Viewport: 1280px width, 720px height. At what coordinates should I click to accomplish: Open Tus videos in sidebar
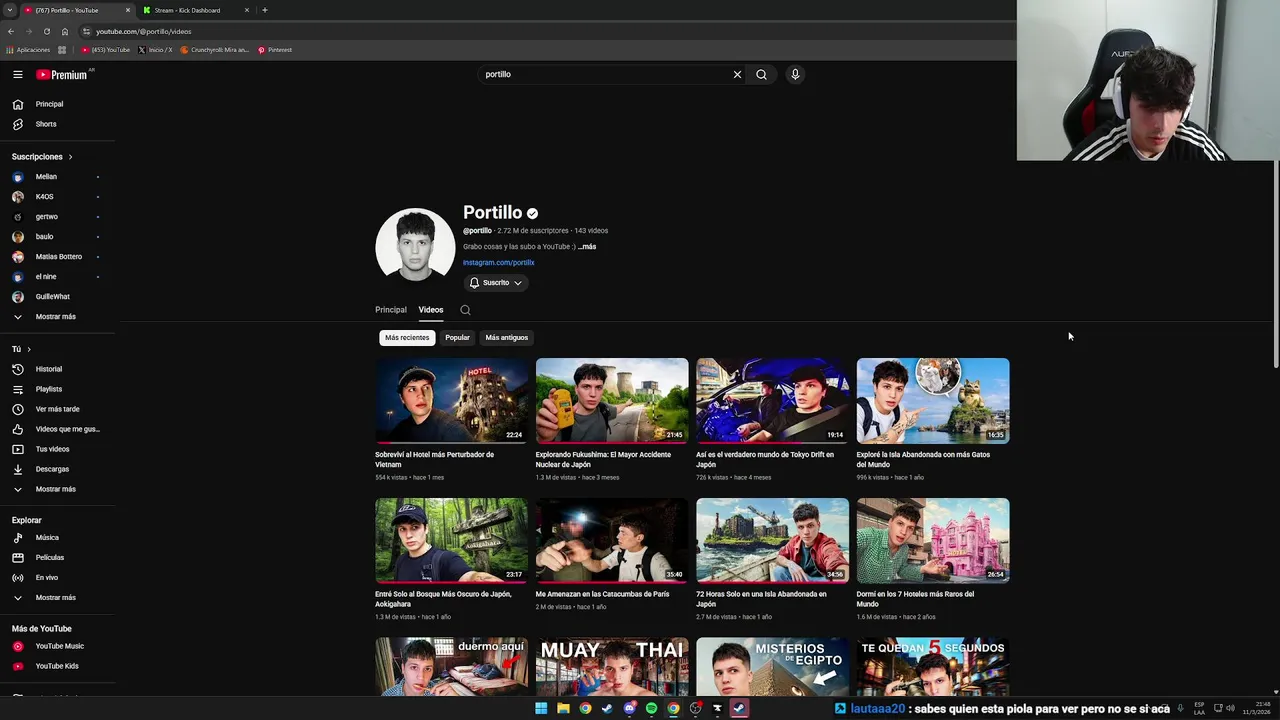point(57,449)
